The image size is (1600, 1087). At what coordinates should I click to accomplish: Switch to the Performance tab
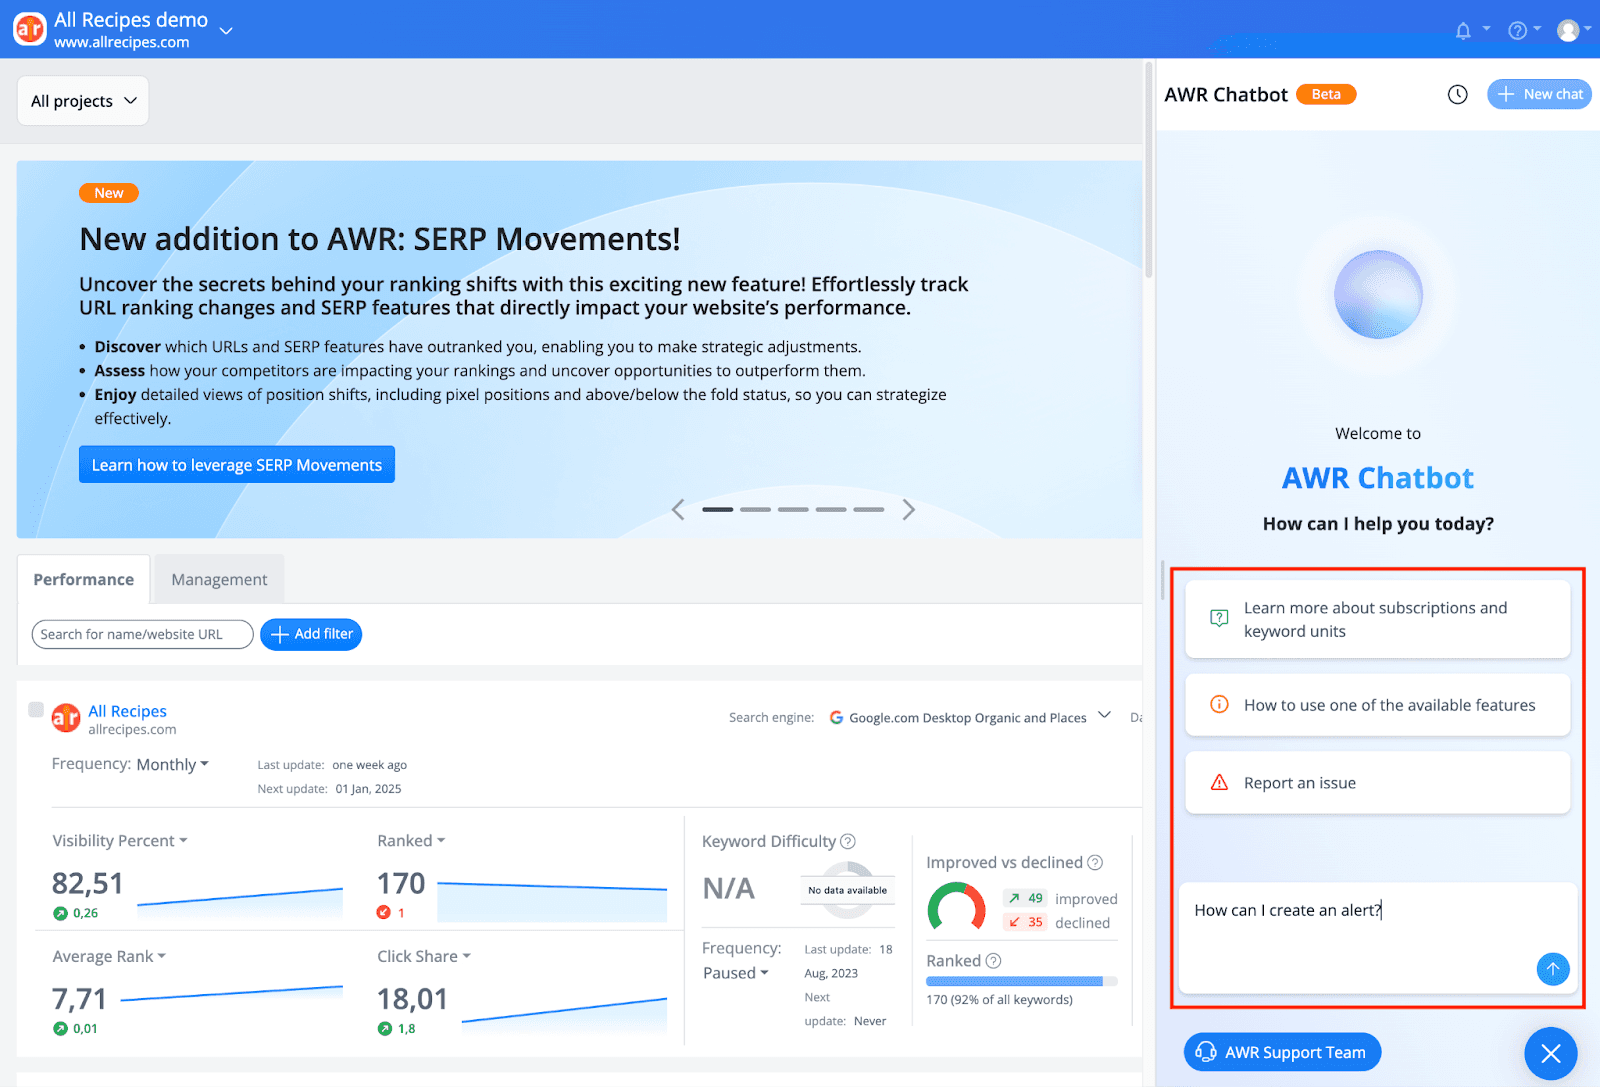pos(84,580)
